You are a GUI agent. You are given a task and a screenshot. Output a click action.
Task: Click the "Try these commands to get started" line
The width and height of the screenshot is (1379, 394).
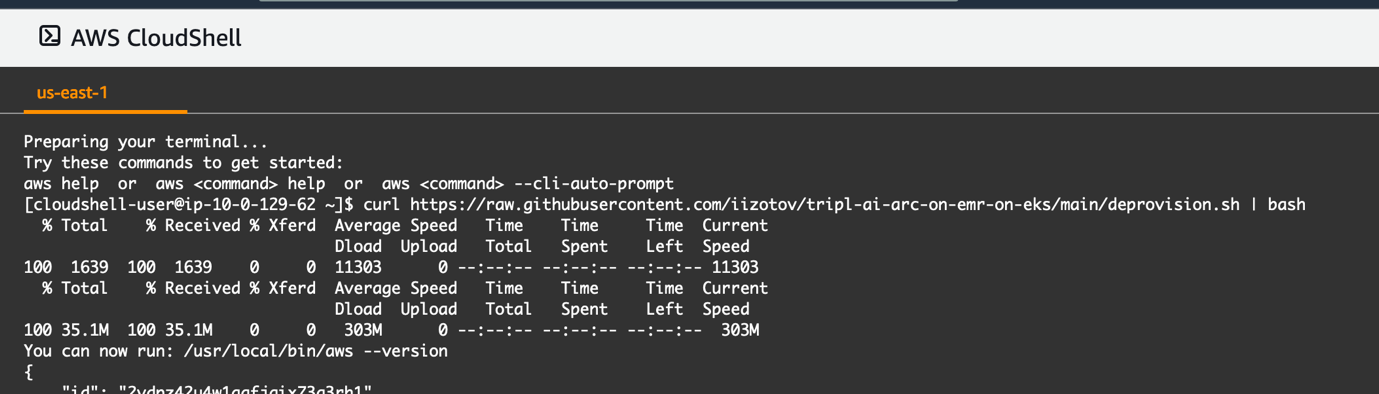click(184, 163)
